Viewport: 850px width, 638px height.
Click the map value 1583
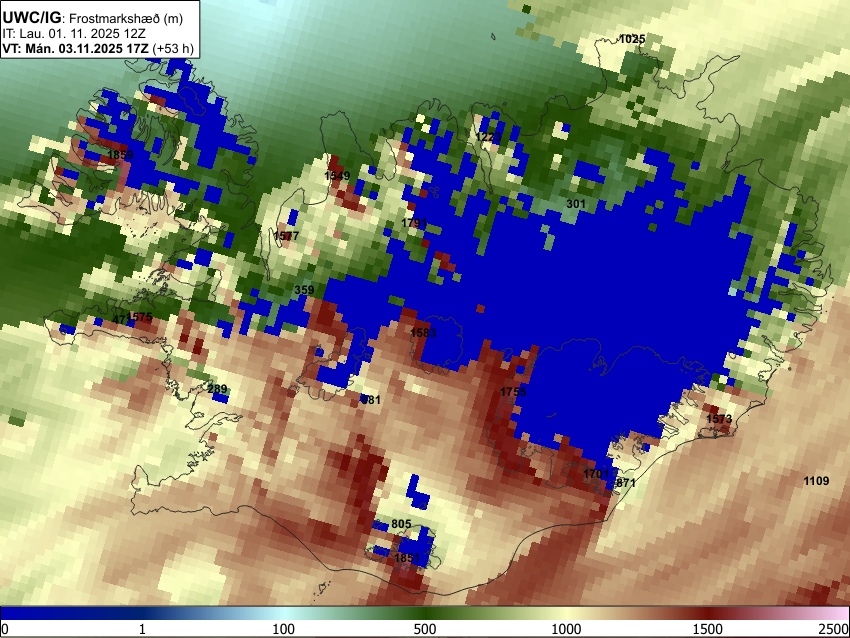point(423,333)
